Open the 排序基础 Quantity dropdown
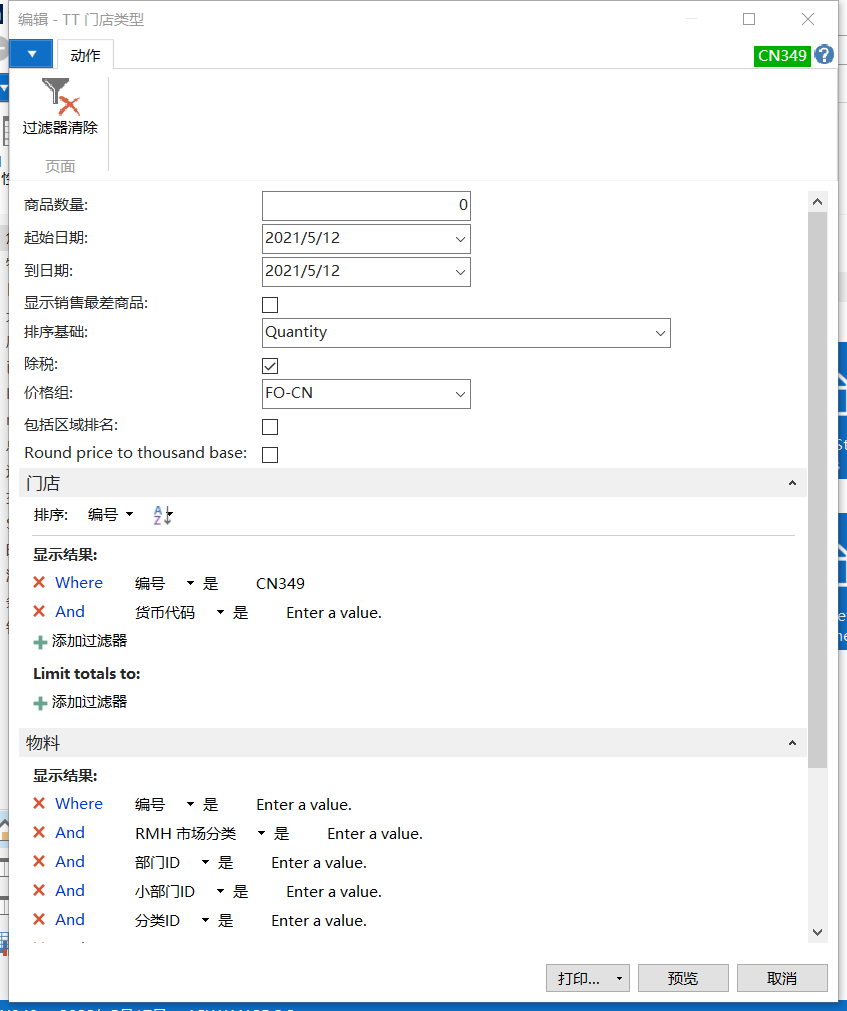847x1011 pixels. click(x=660, y=333)
